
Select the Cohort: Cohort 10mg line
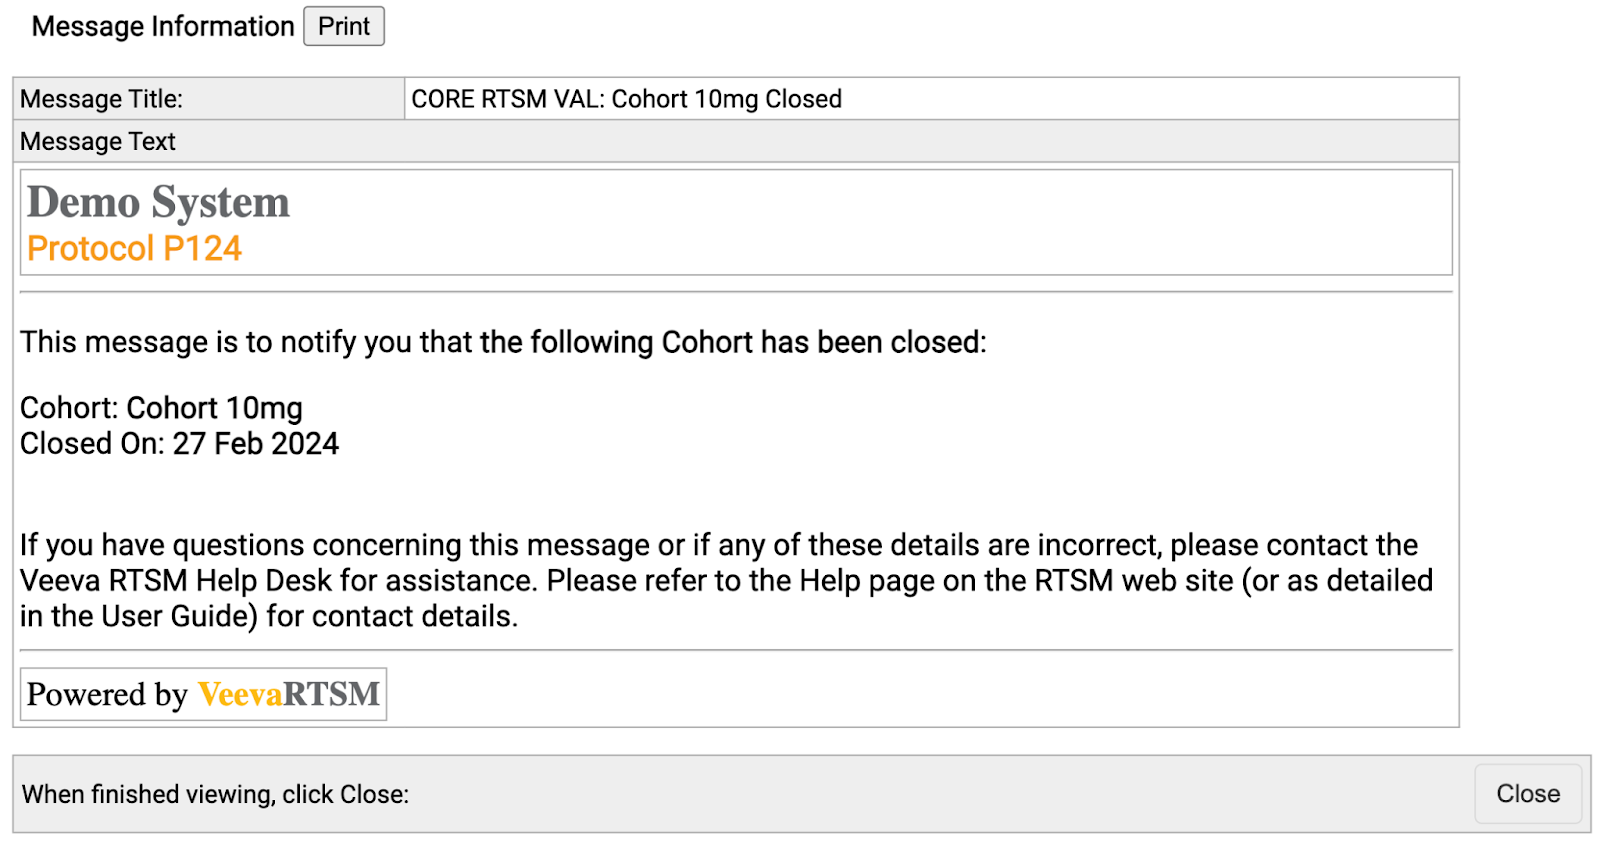[x=161, y=408]
